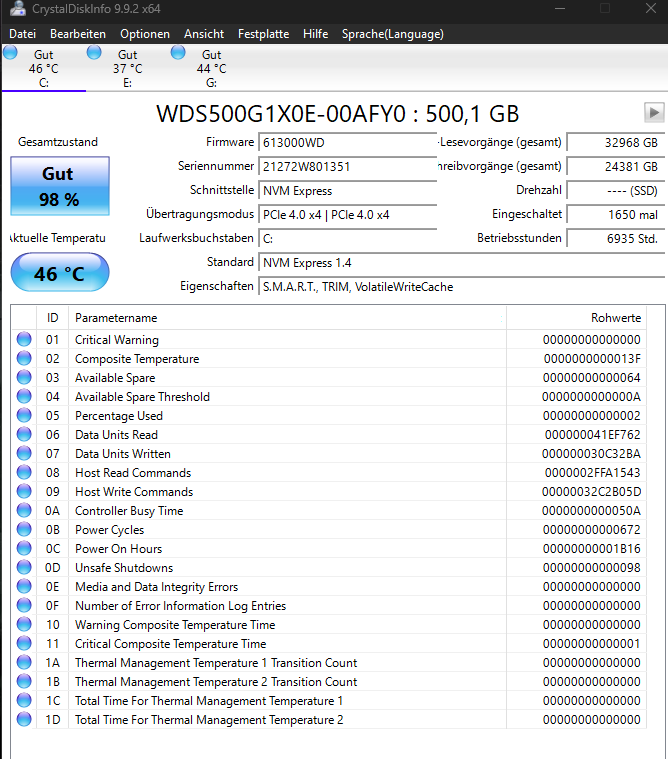The width and height of the screenshot is (668, 759).
Task: Click status orb for Data Units Read
Action: click(x=24, y=434)
